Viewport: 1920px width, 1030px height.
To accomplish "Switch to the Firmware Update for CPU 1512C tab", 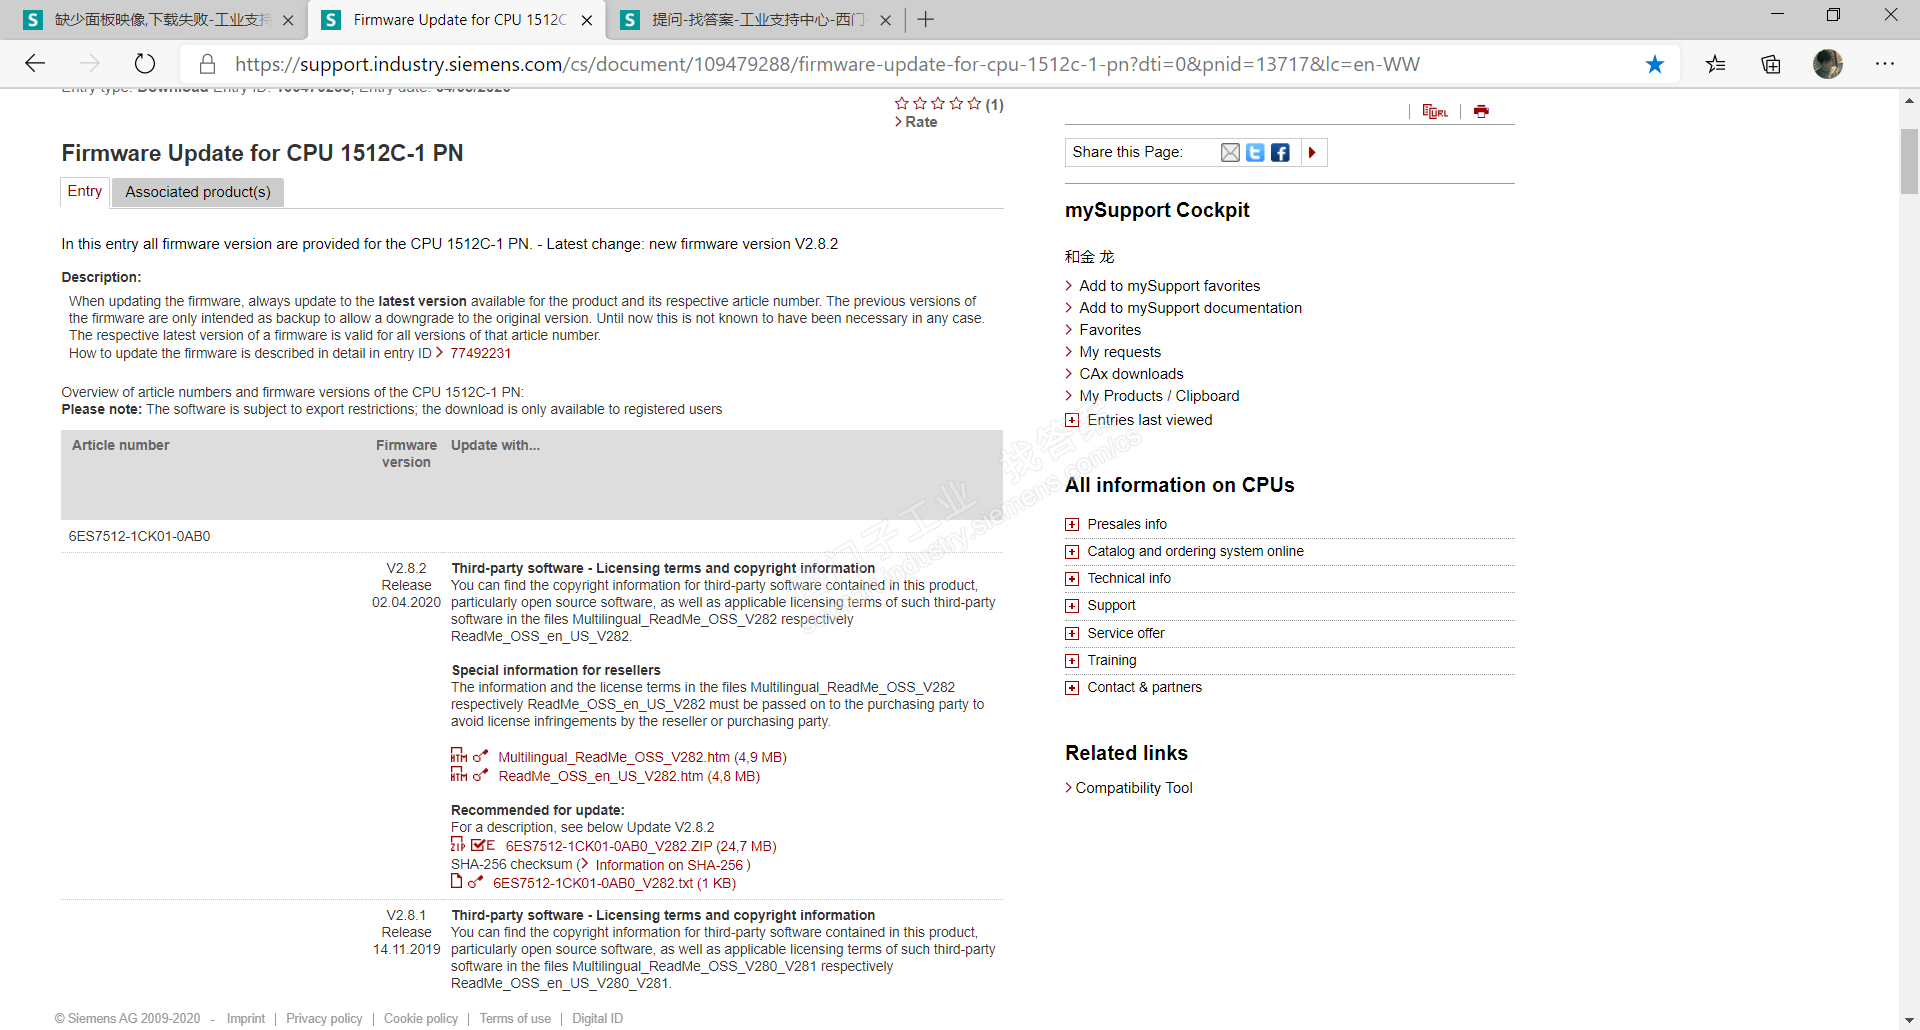I will click(x=457, y=20).
